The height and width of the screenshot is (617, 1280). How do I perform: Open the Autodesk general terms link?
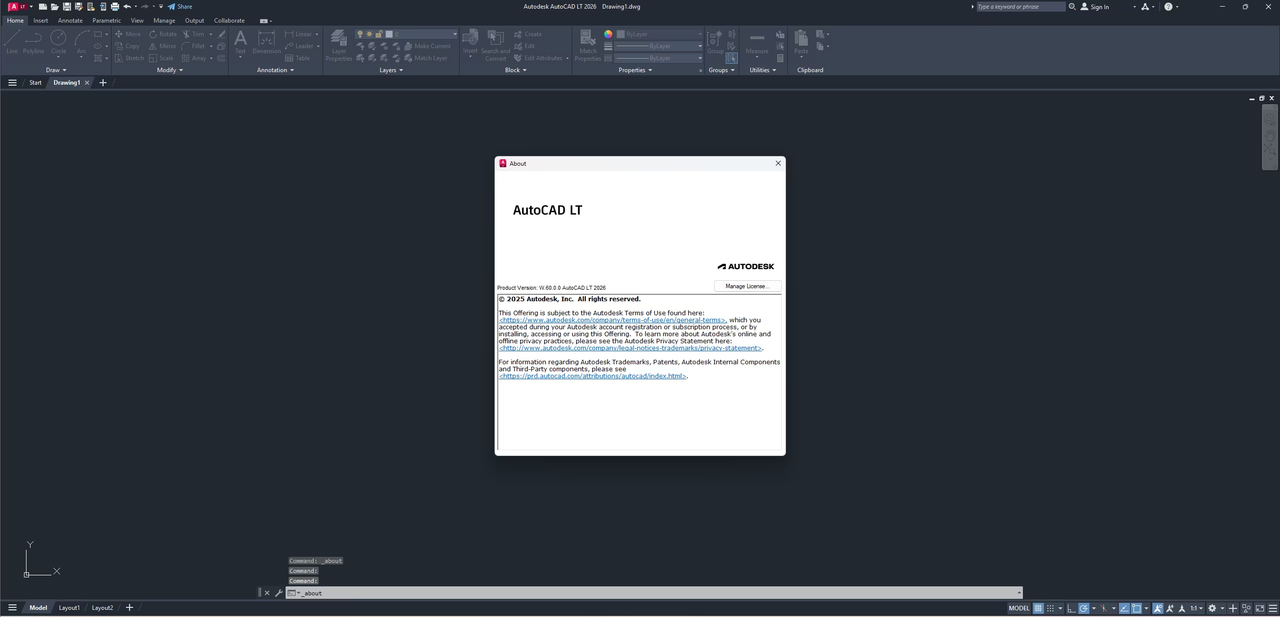pyautogui.click(x=612, y=320)
